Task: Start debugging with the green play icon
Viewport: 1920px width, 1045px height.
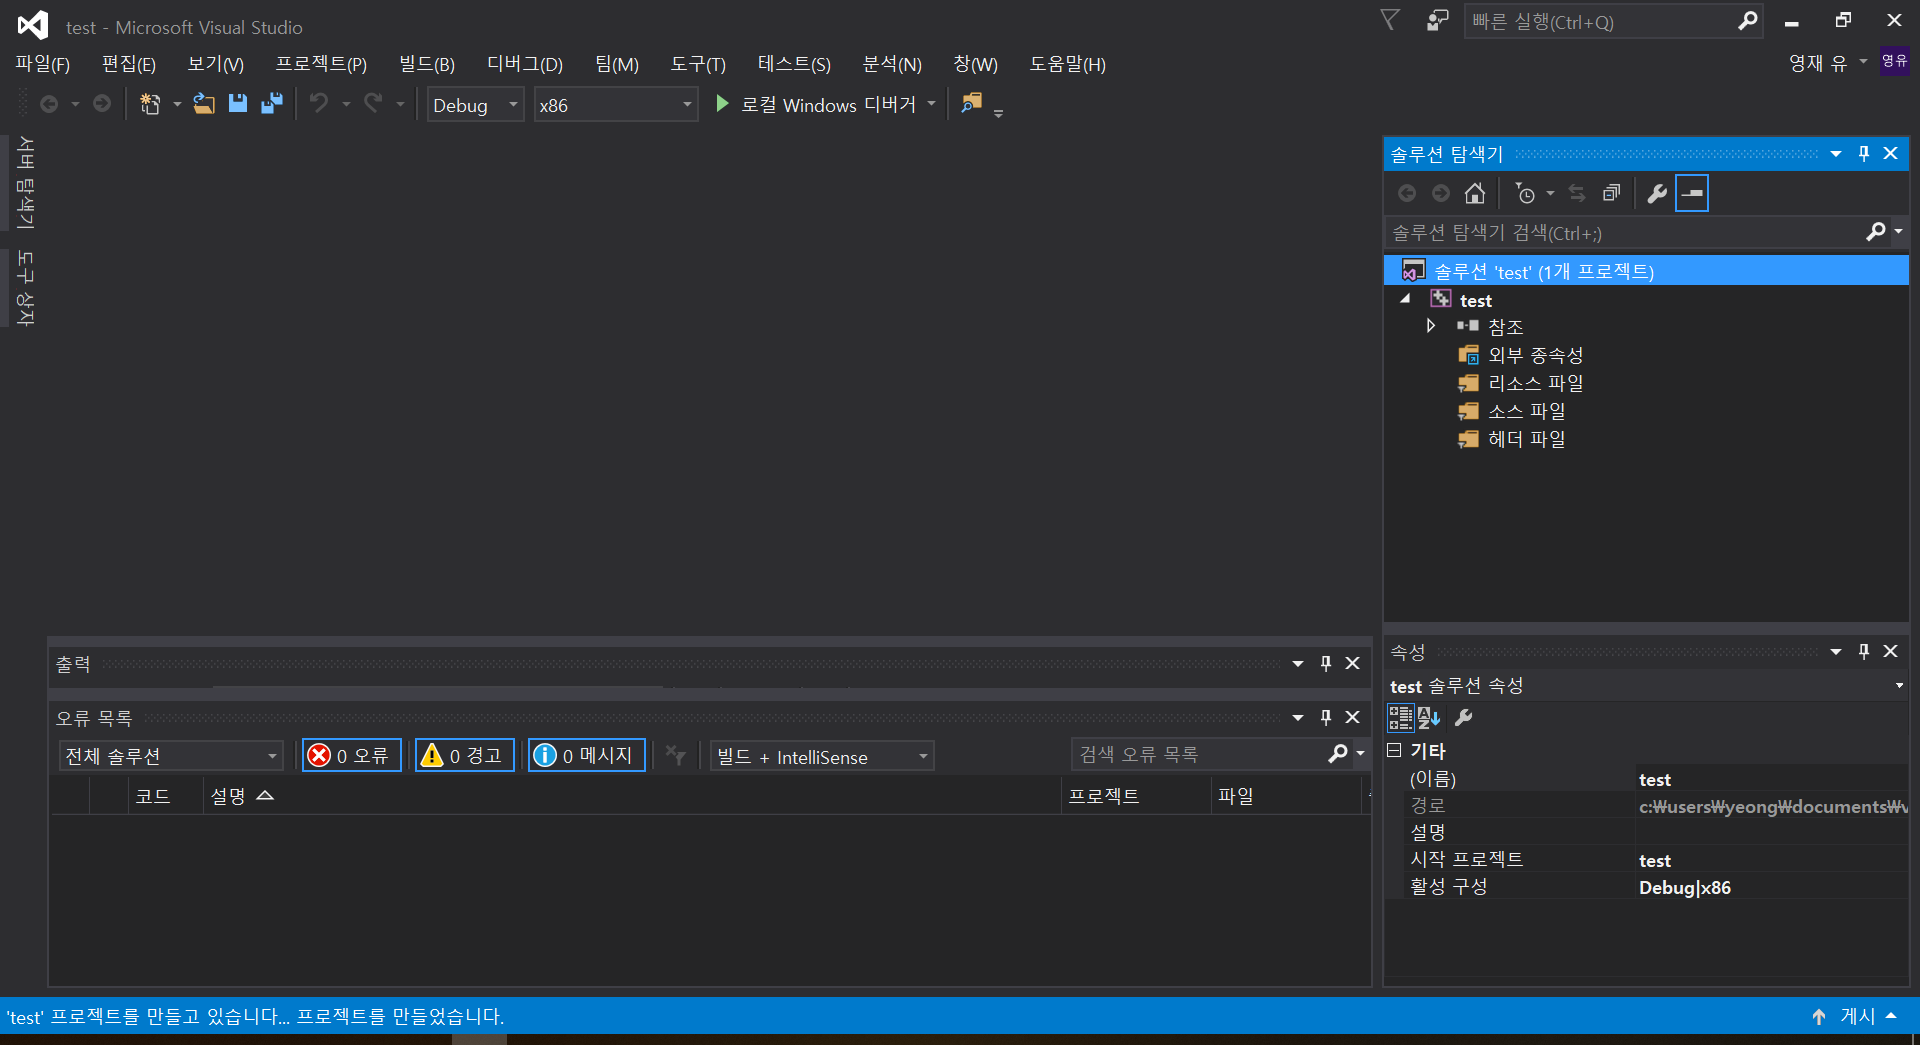Action: click(x=722, y=104)
